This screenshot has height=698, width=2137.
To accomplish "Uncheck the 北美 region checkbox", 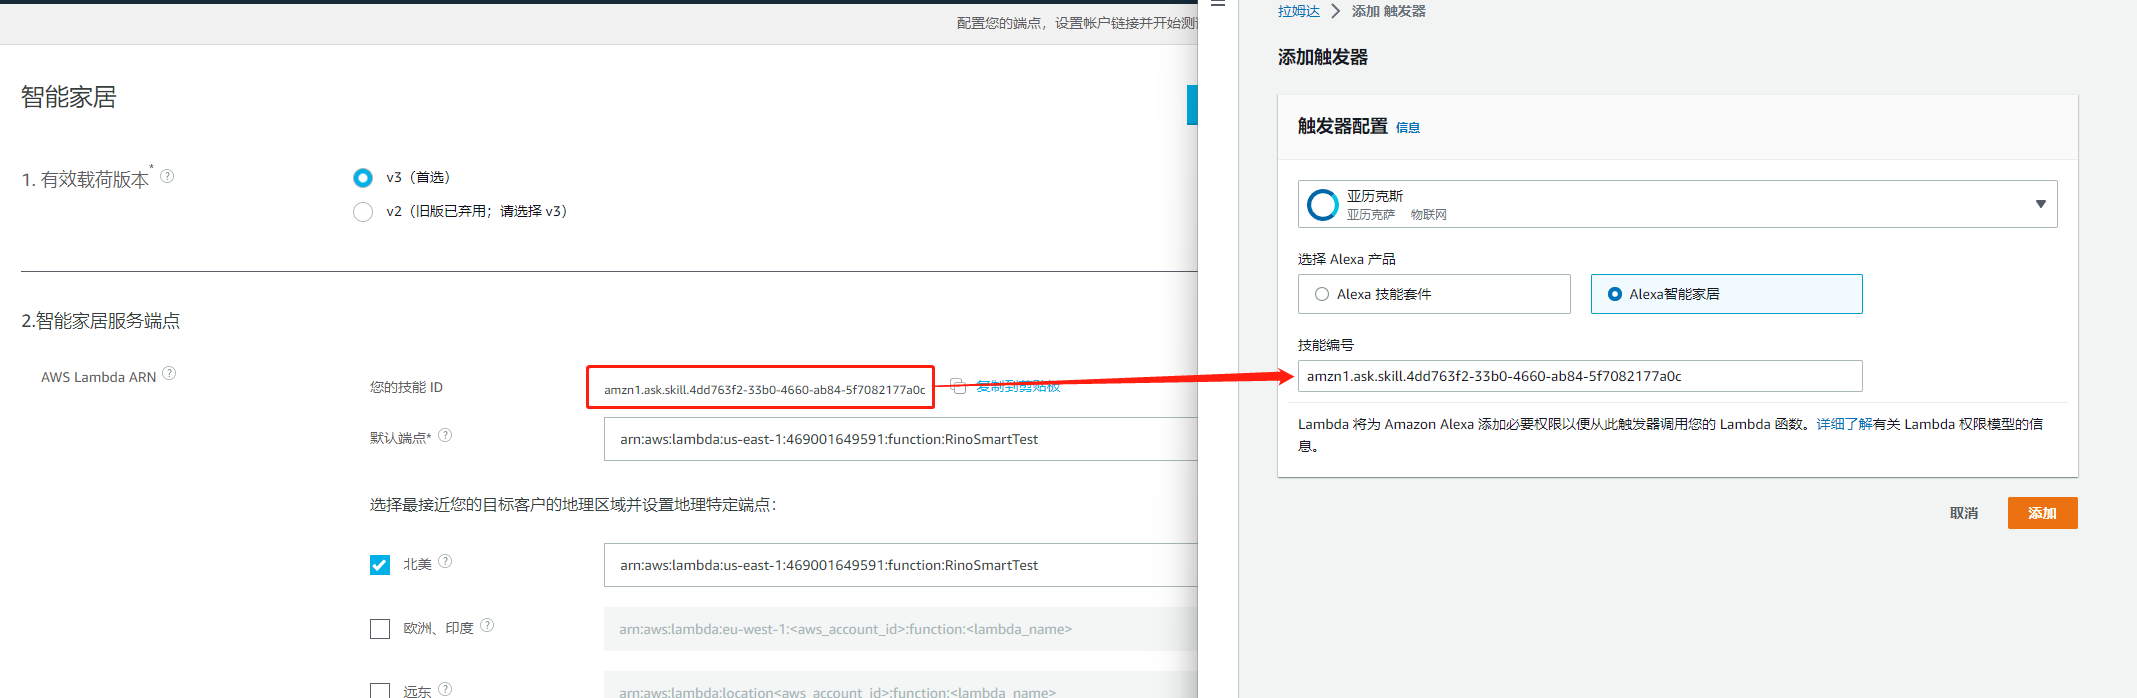I will click(380, 565).
